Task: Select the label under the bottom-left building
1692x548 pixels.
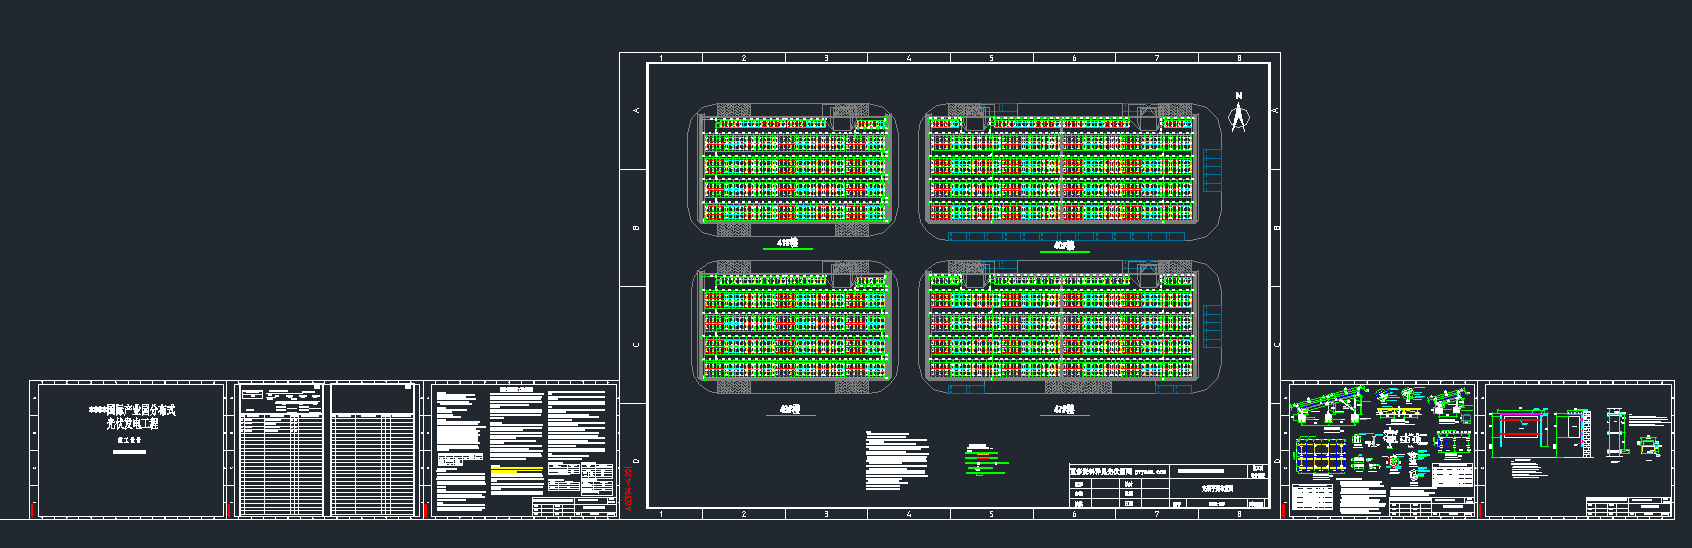Action: tap(789, 409)
